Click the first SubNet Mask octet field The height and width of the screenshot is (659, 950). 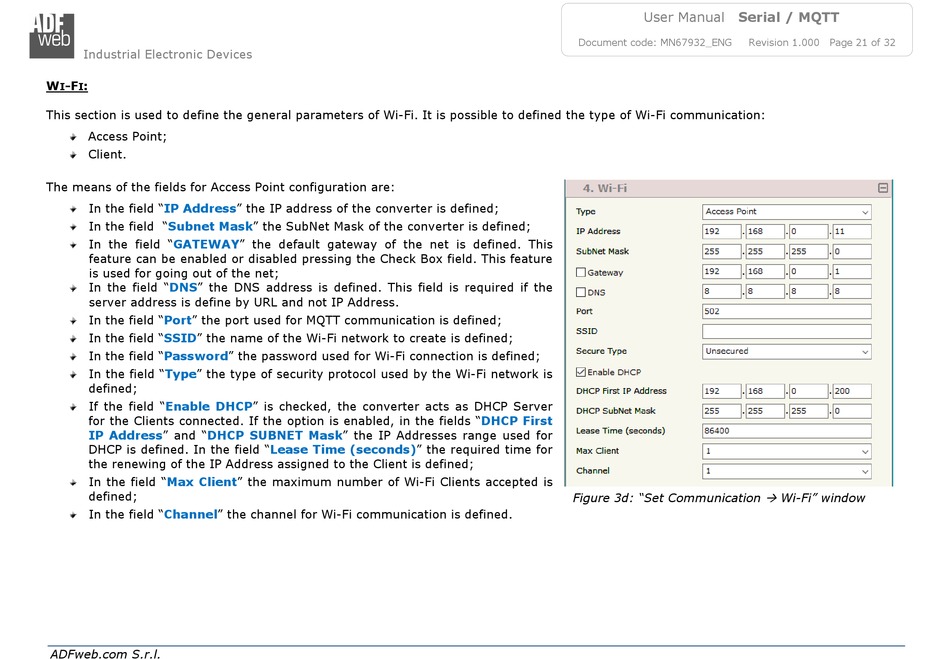click(x=722, y=252)
